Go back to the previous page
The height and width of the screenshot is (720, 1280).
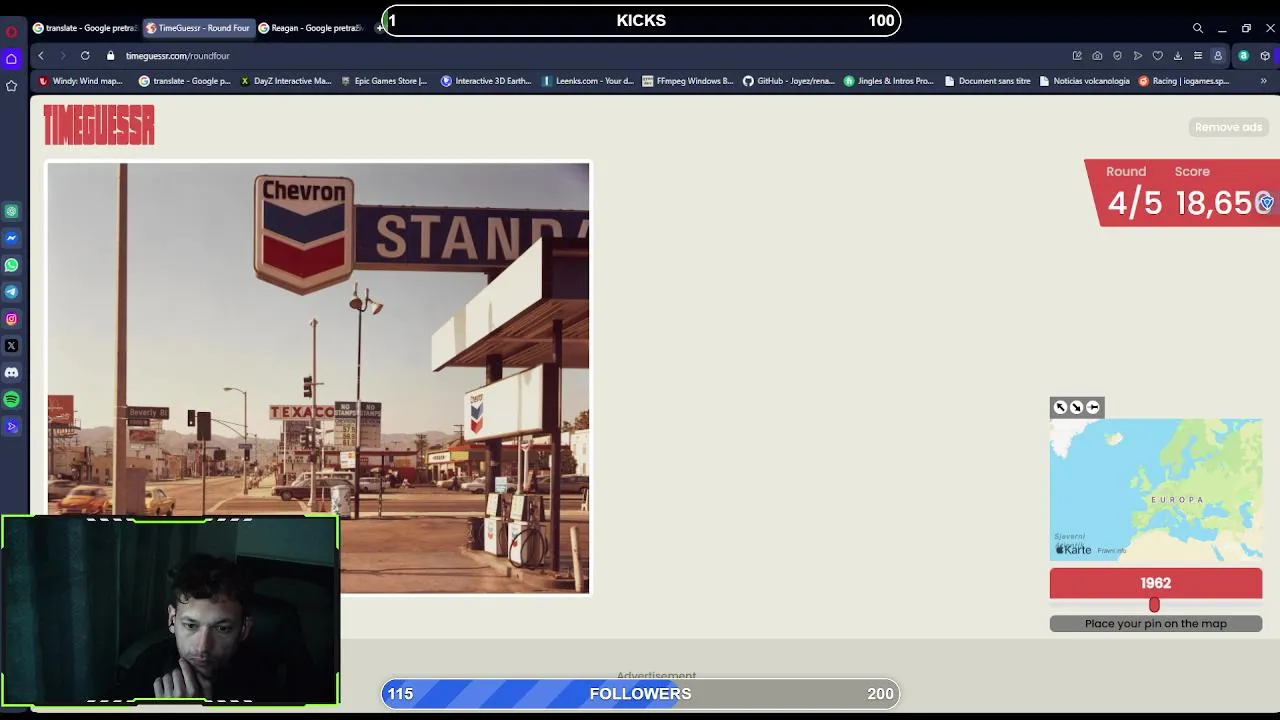[41, 56]
